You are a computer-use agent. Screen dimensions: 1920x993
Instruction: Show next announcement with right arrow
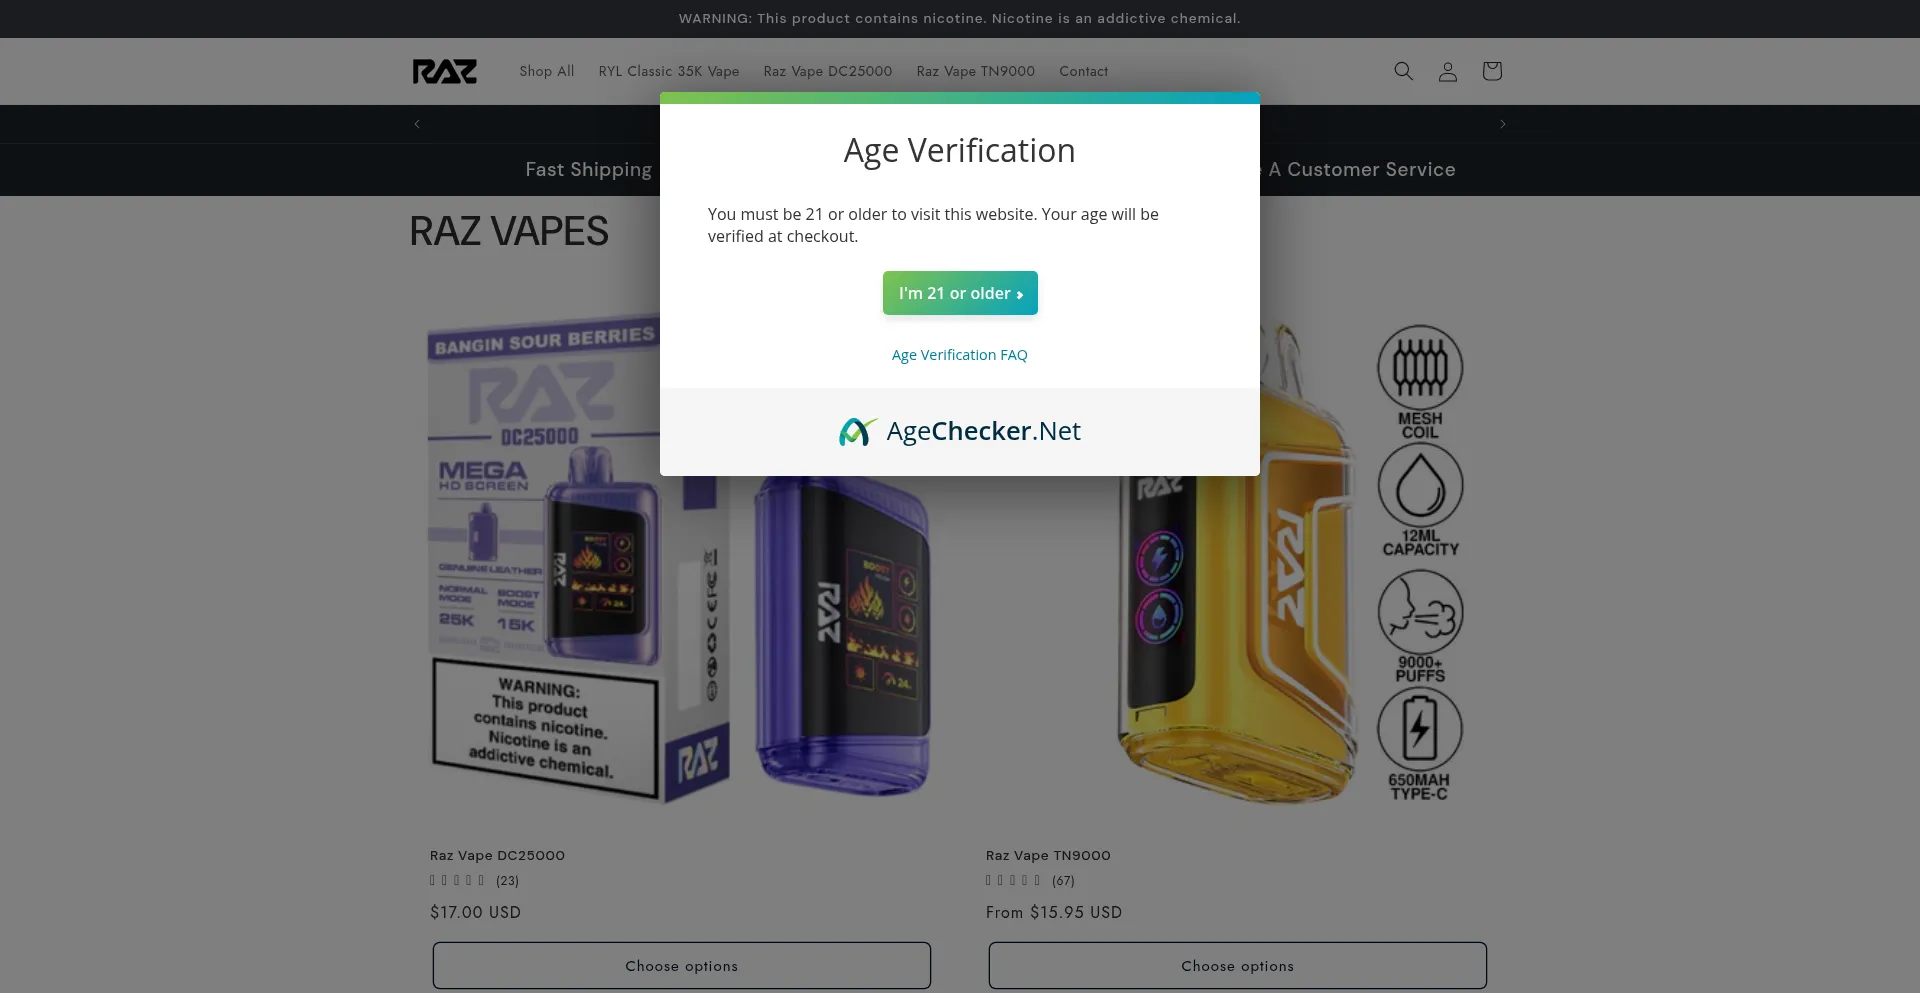click(1502, 124)
